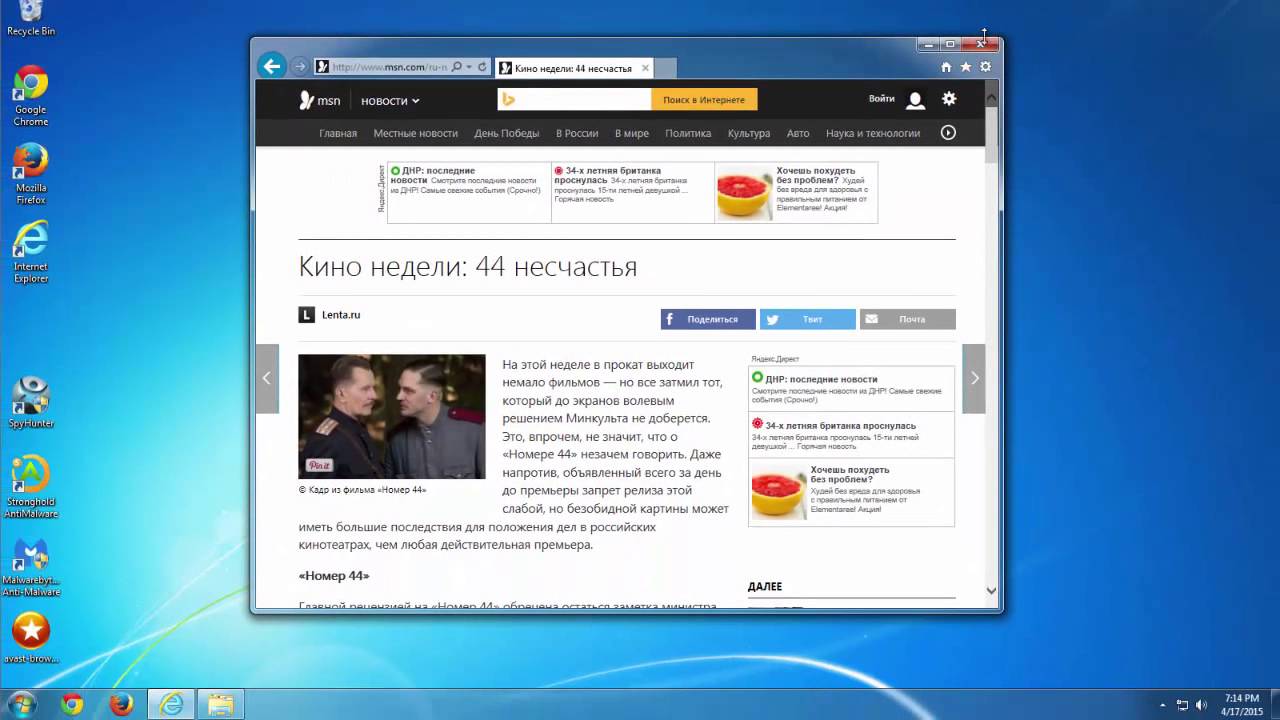Open Stronghold AntiMalware desktop shortcut

(31, 487)
